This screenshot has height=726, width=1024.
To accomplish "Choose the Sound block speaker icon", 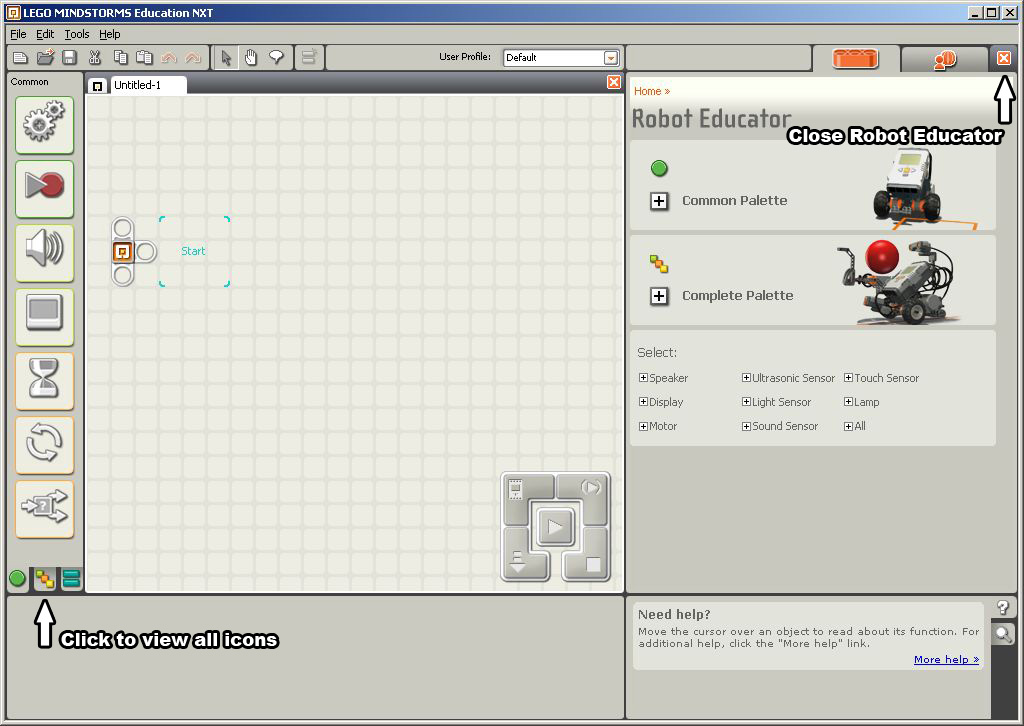I will click(44, 253).
